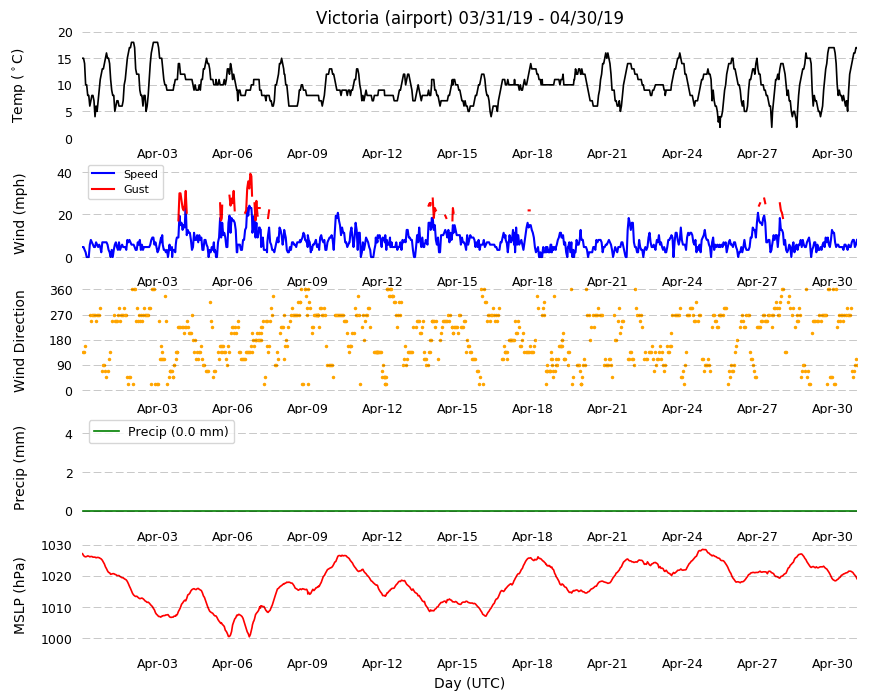Select the Gust legend label
This screenshot has height=700, width=870.
pyautogui.click(x=136, y=189)
